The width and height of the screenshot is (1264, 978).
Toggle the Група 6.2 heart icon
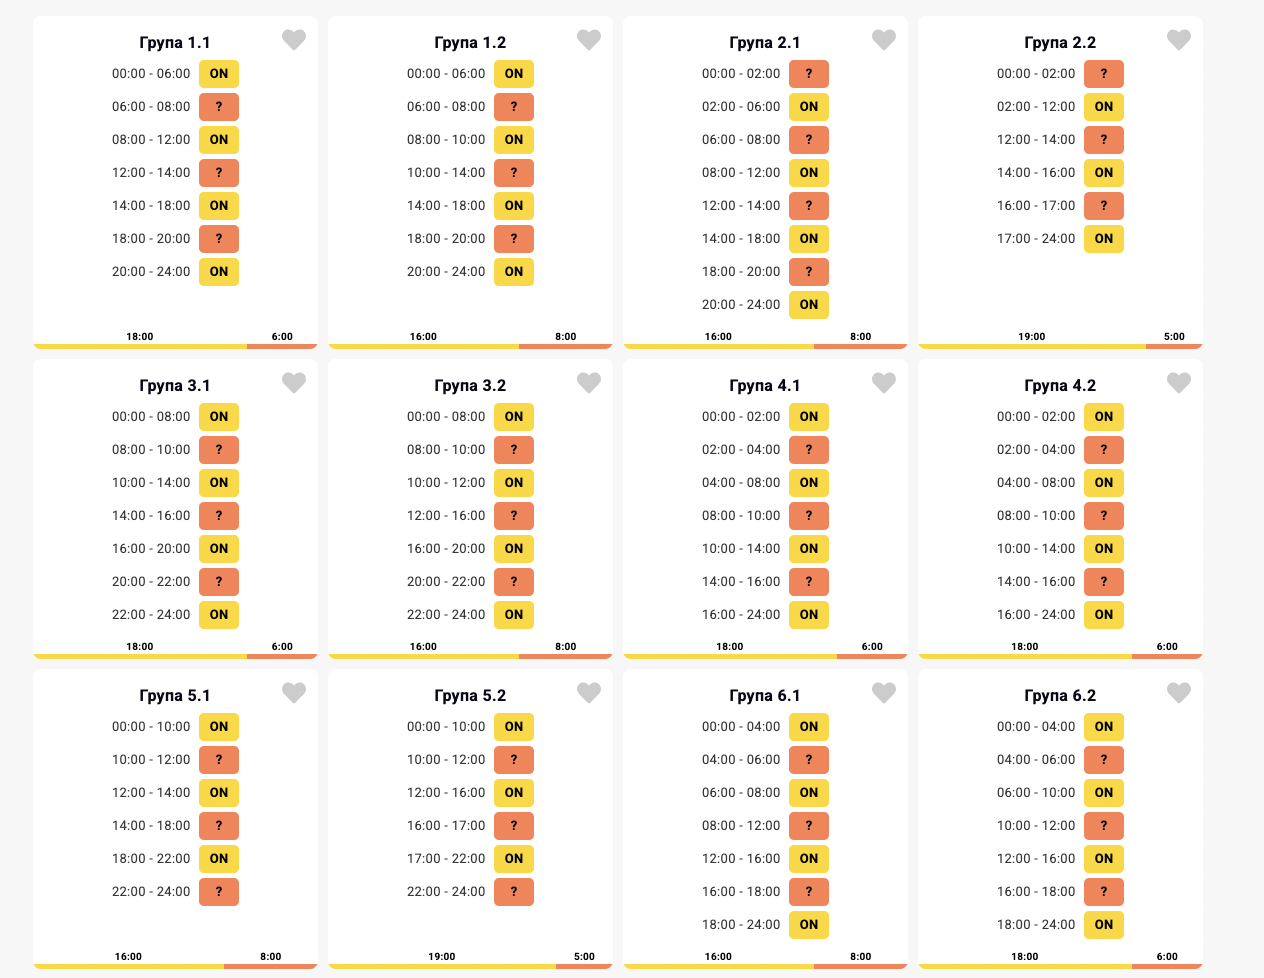pos(1178,693)
